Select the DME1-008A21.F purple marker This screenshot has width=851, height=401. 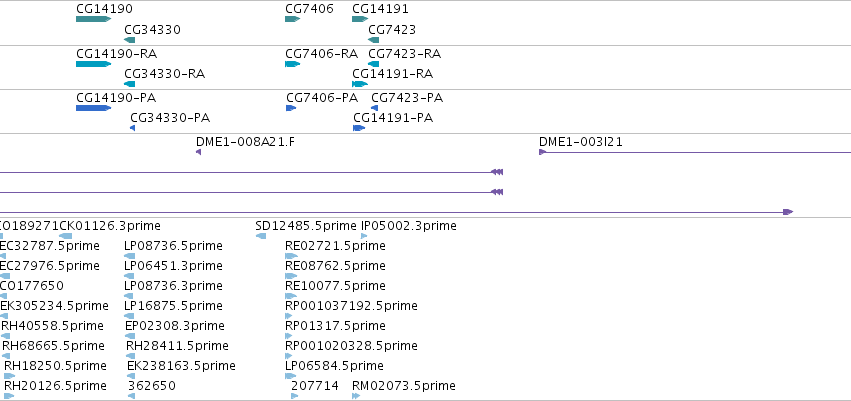point(199,152)
